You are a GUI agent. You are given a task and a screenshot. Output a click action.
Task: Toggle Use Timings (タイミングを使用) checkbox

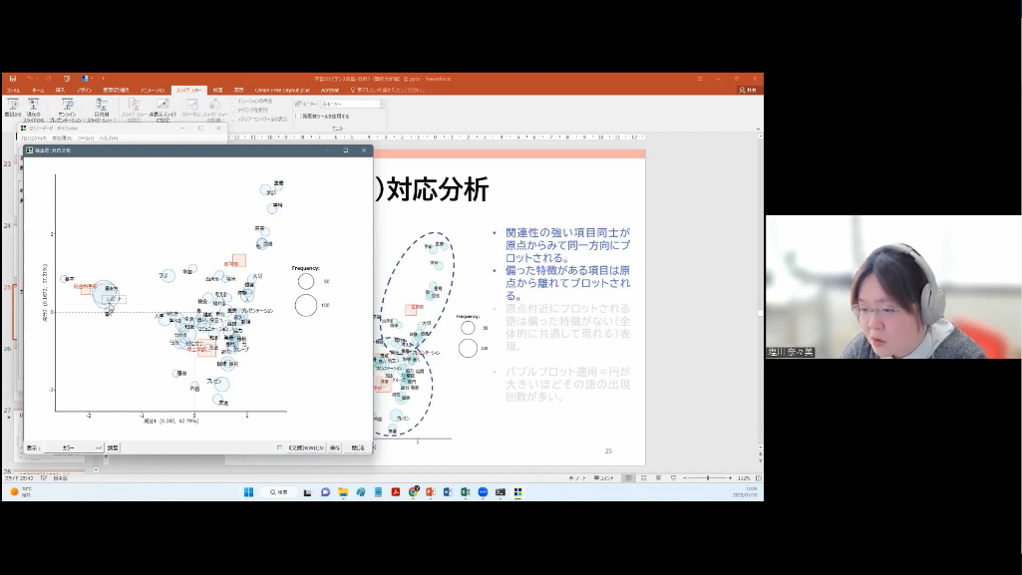tap(233, 110)
